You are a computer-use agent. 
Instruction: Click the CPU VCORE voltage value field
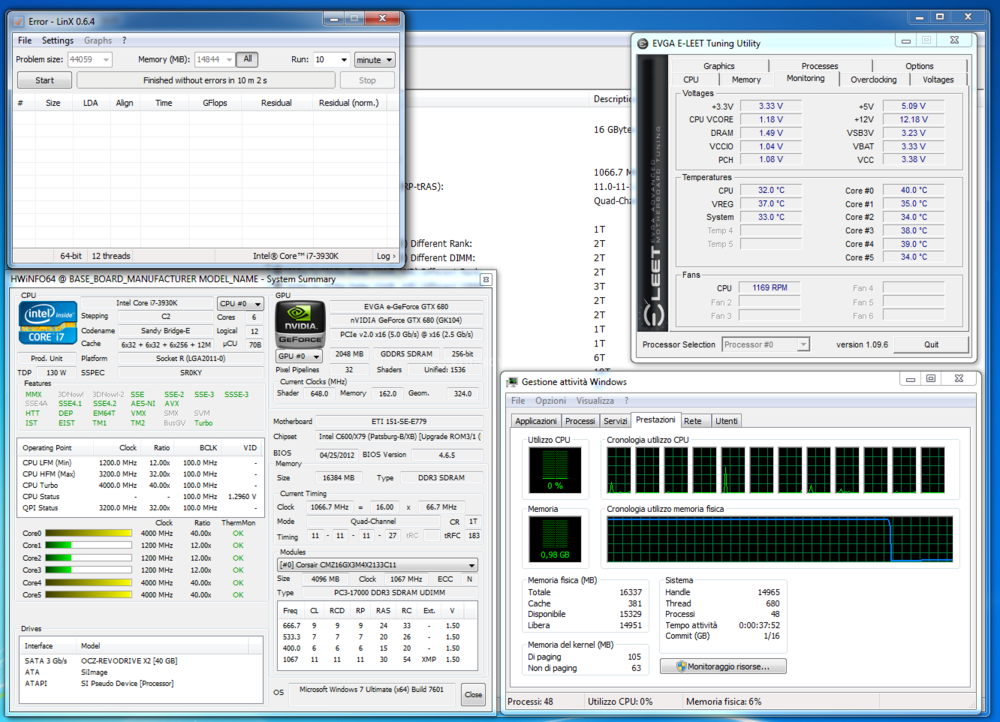(x=770, y=119)
